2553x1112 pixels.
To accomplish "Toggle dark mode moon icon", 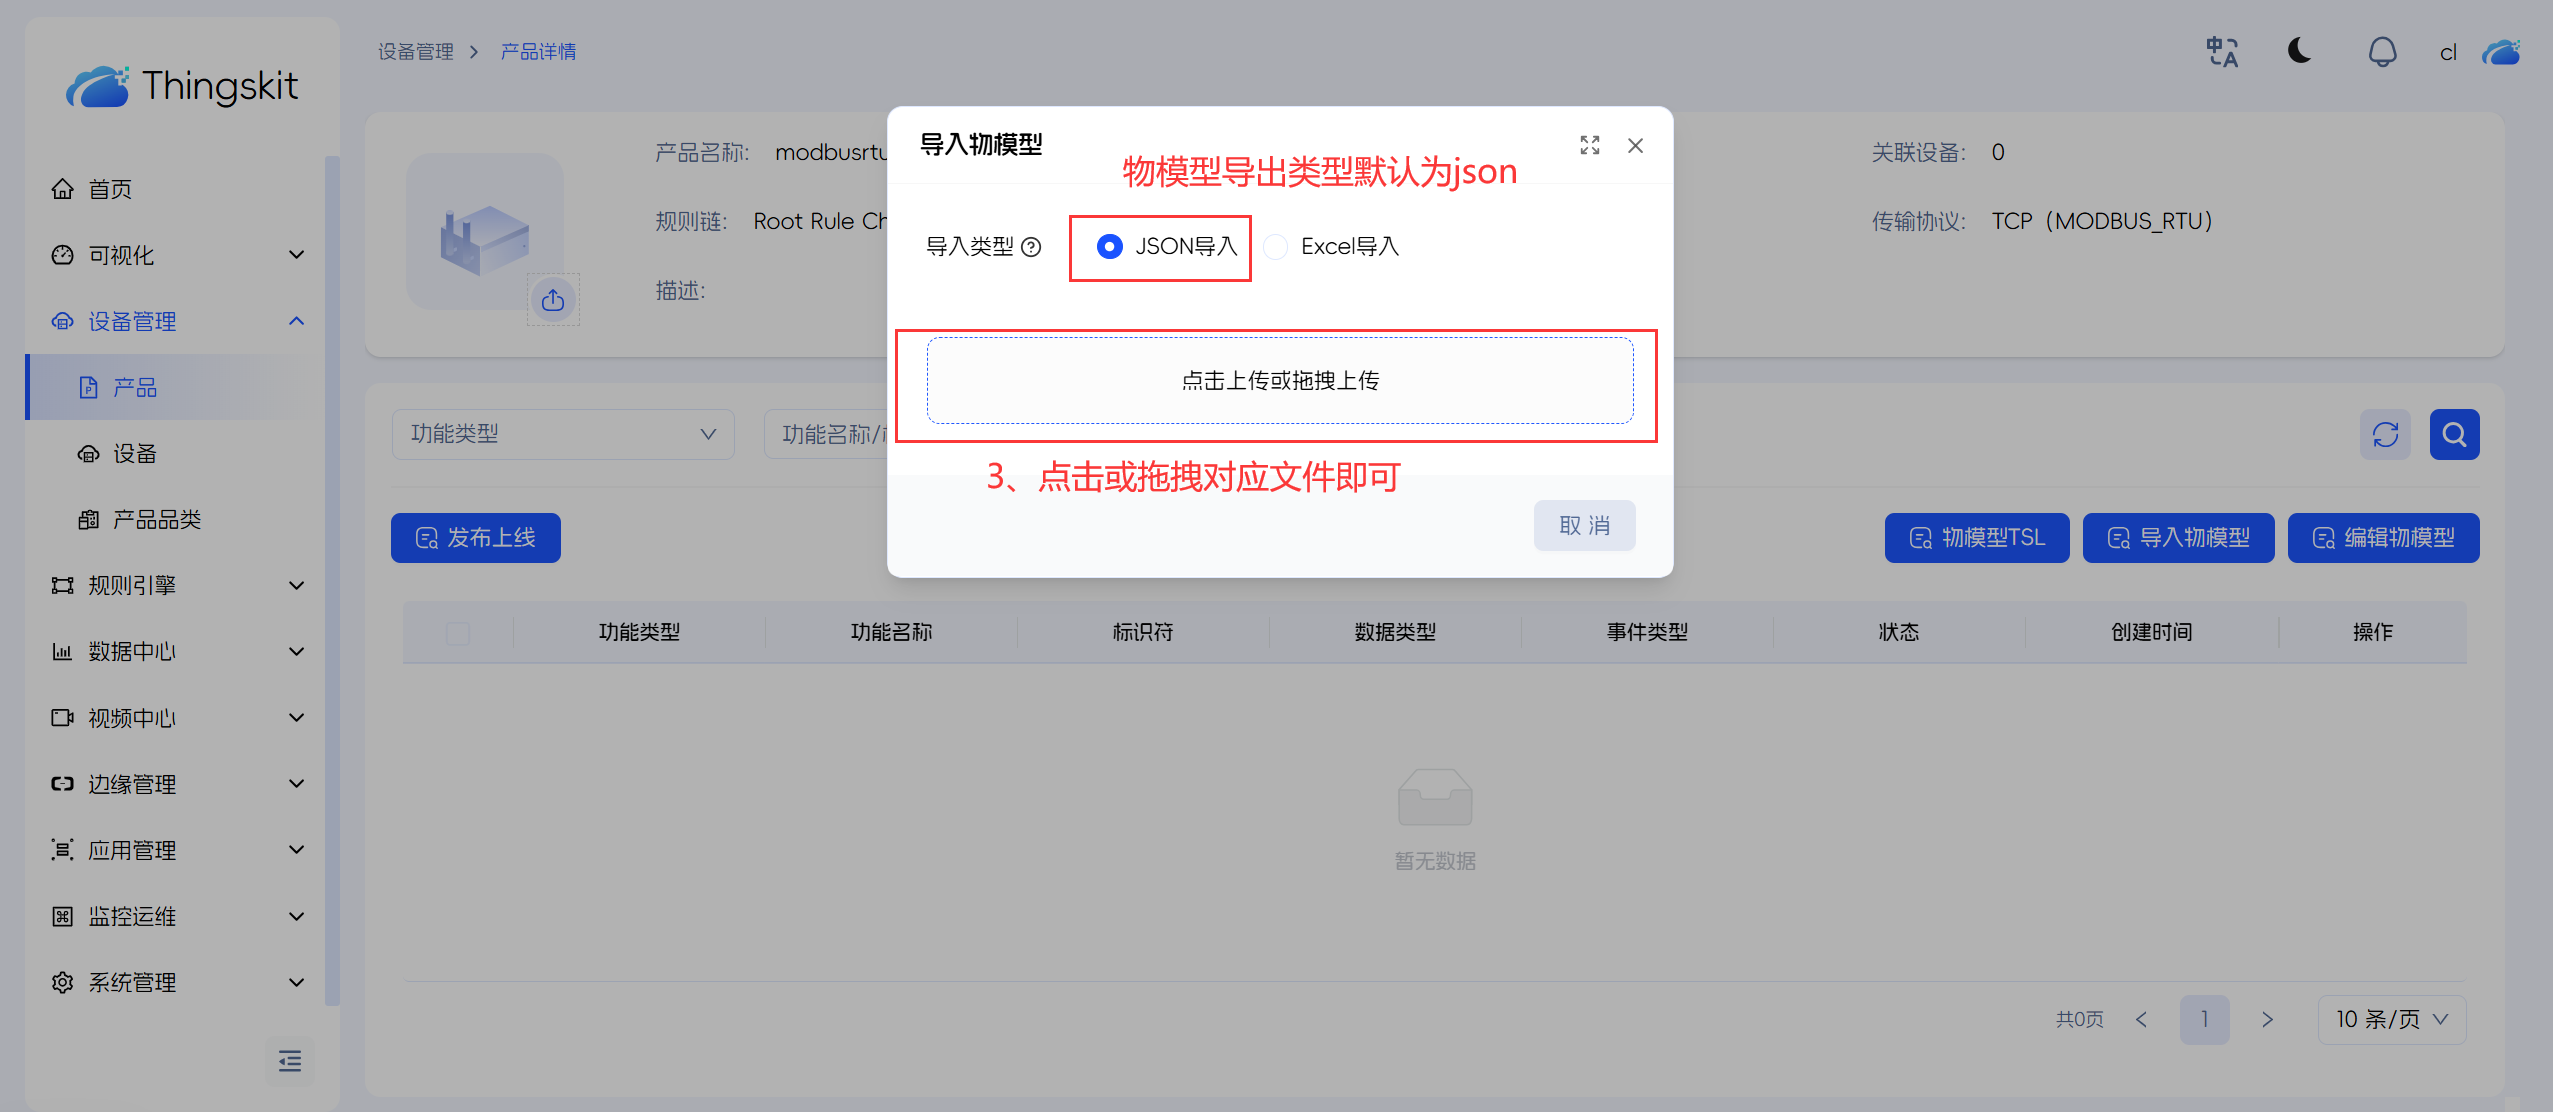I will (2299, 51).
